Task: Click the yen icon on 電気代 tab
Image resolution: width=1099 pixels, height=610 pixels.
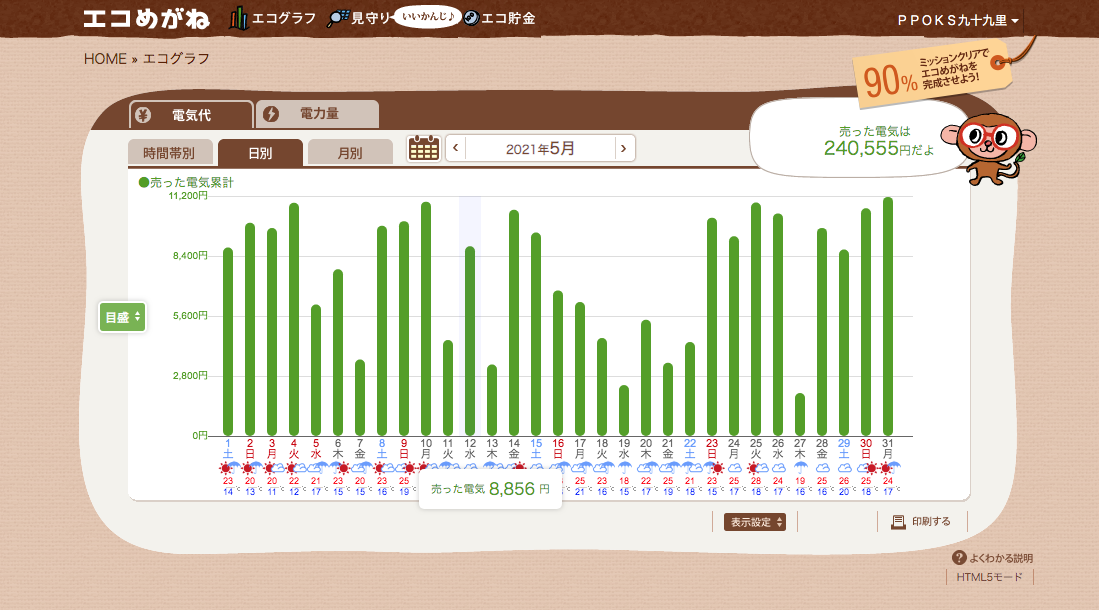Action: 143,115
